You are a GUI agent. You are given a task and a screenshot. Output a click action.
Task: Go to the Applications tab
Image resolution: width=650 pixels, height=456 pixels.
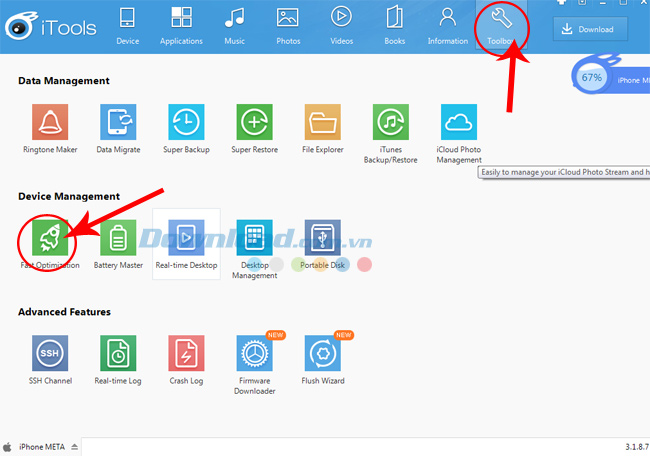click(x=181, y=25)
